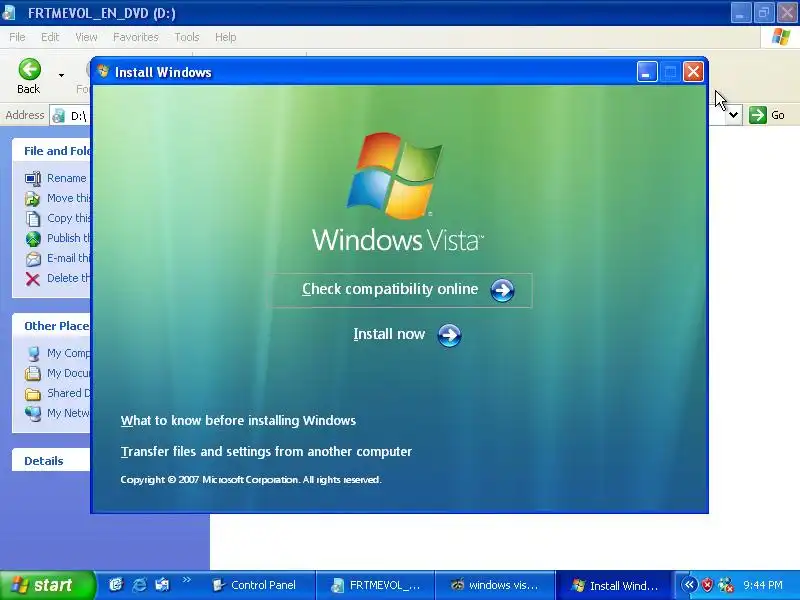
Task: Expand the Address bar dropdown arrow
Action: pyautogui.click(x=733, y=115)
